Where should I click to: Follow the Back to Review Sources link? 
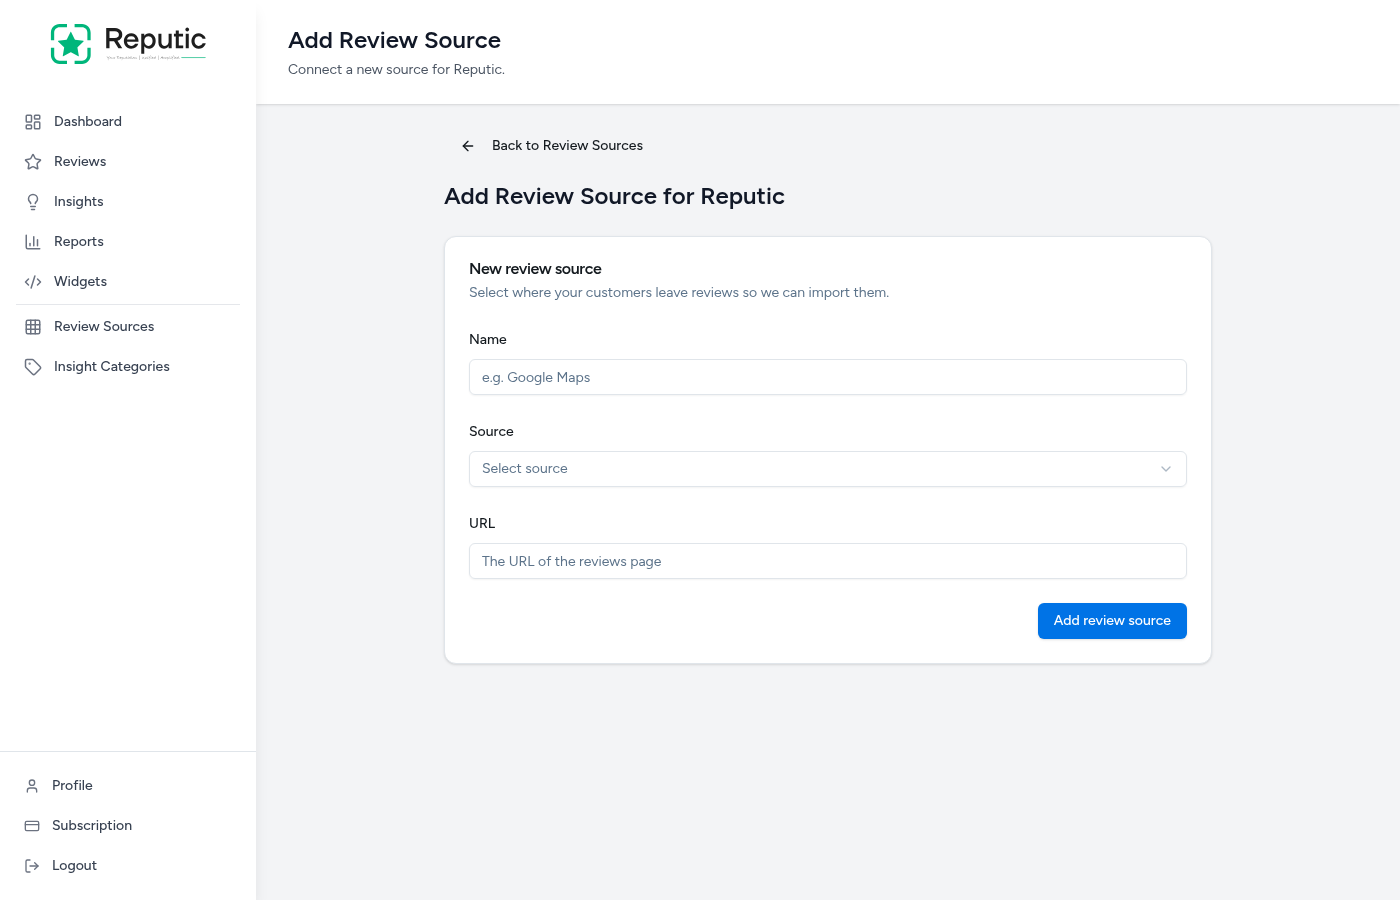(x=567, y=145)
